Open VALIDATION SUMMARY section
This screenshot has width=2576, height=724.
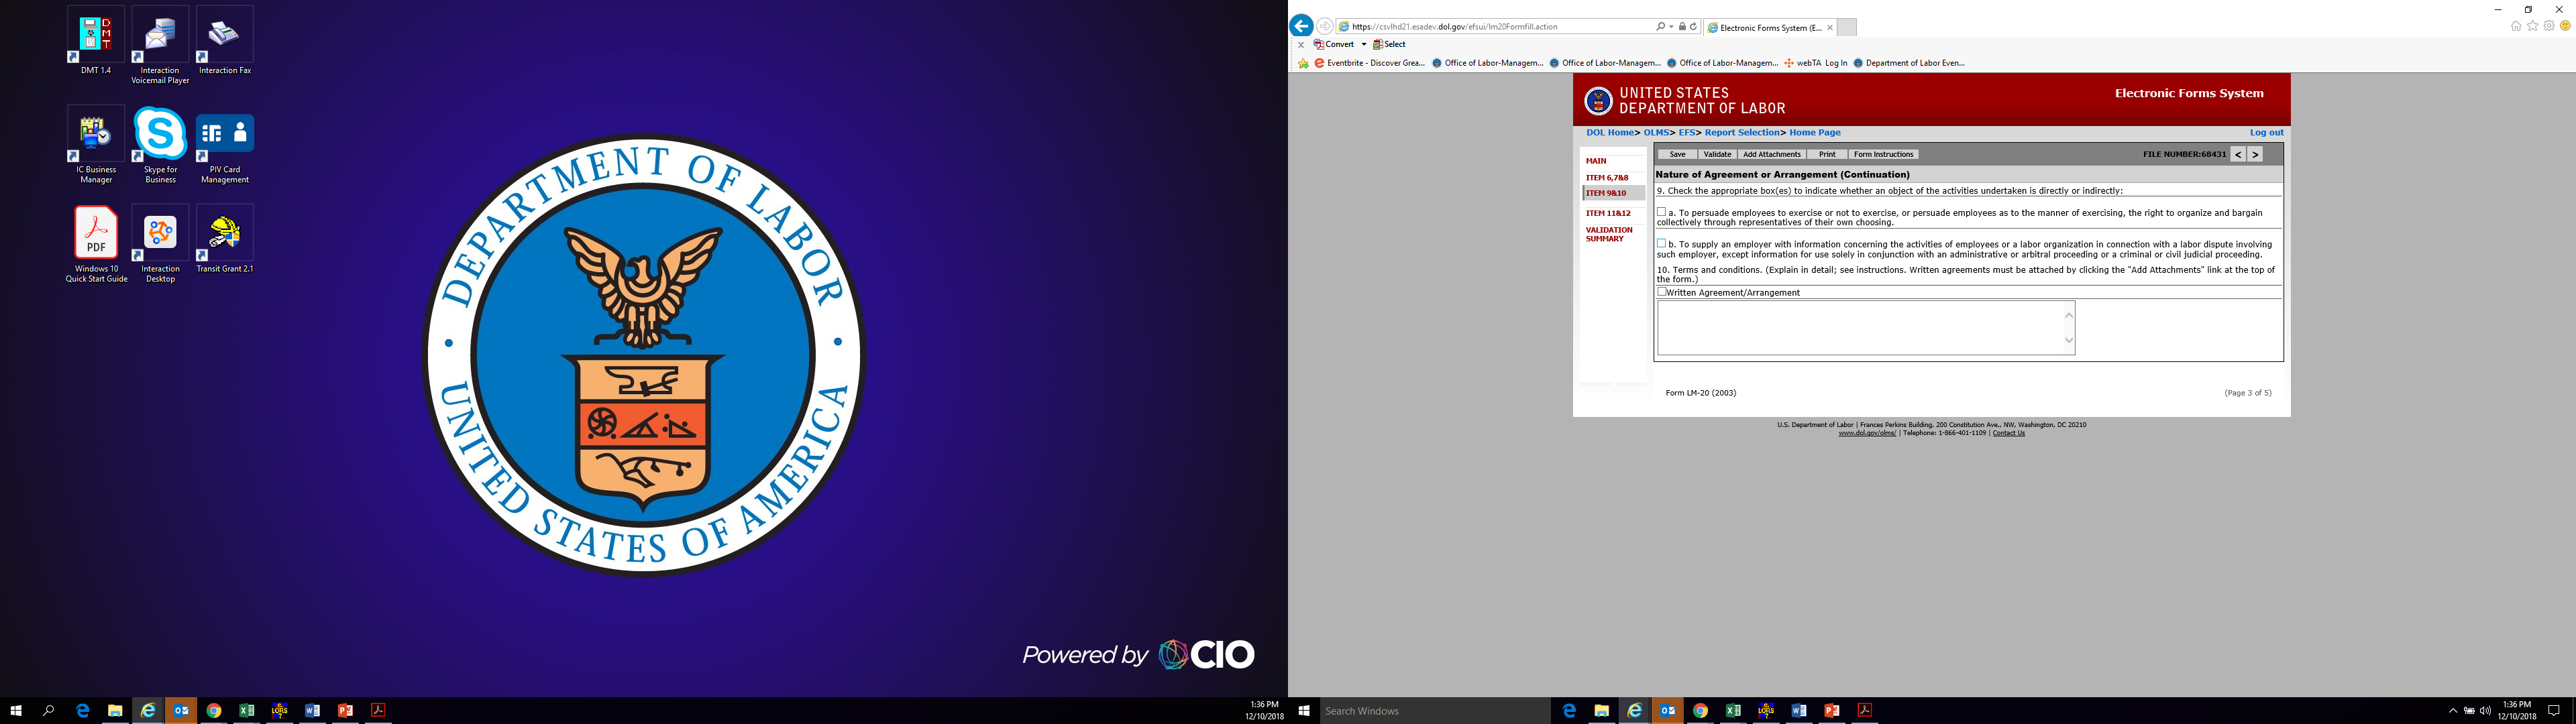[1608, 234]
